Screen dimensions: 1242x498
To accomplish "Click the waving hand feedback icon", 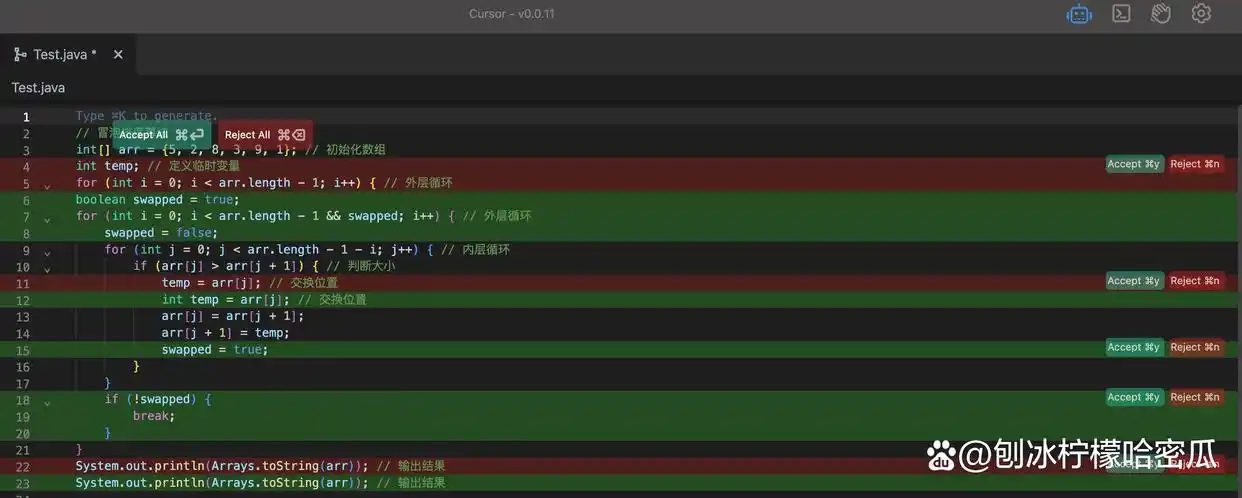I will coord(1160,14).
